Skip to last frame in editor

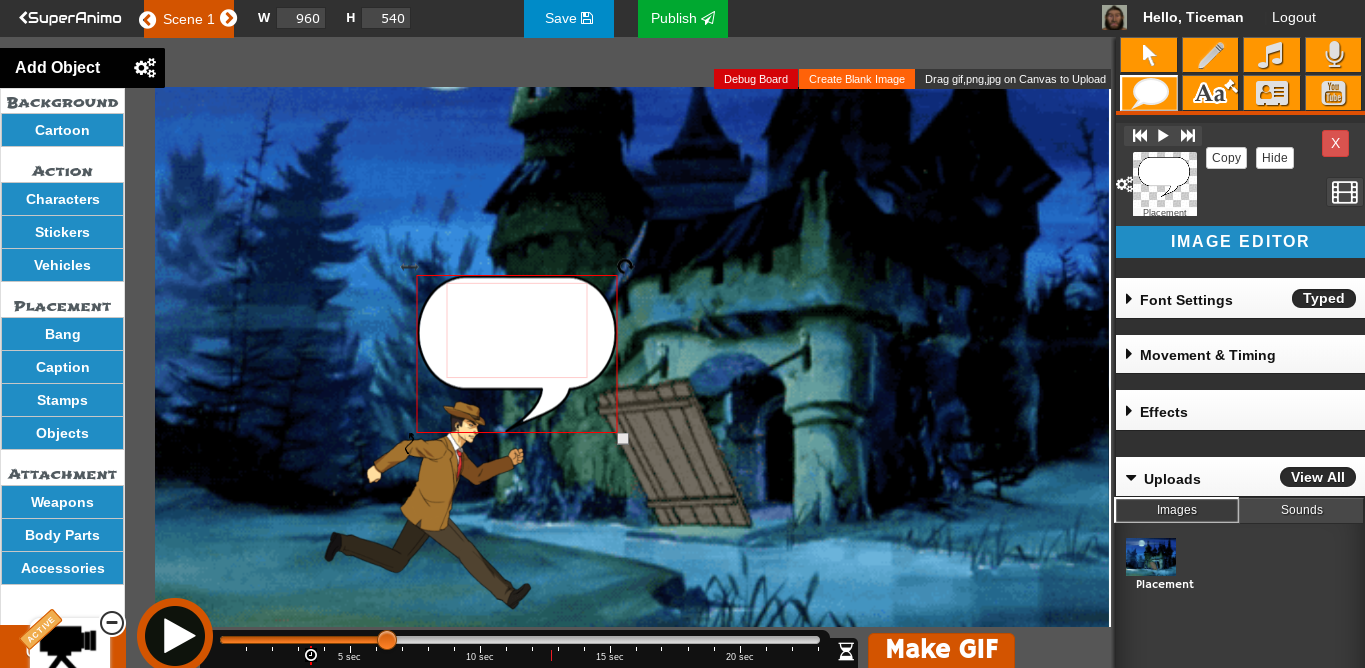[1188, 135]
